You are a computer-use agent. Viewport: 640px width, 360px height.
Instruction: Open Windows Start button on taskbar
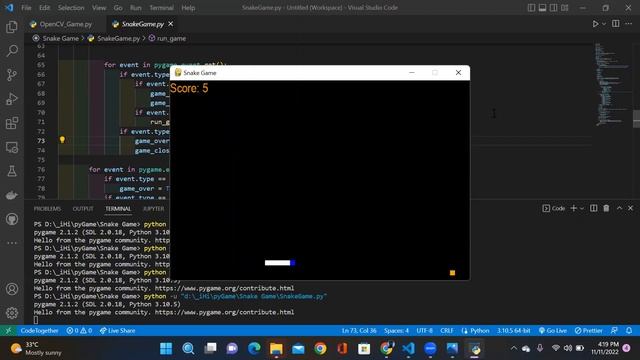pyautogui.click(x=166, y=349)
